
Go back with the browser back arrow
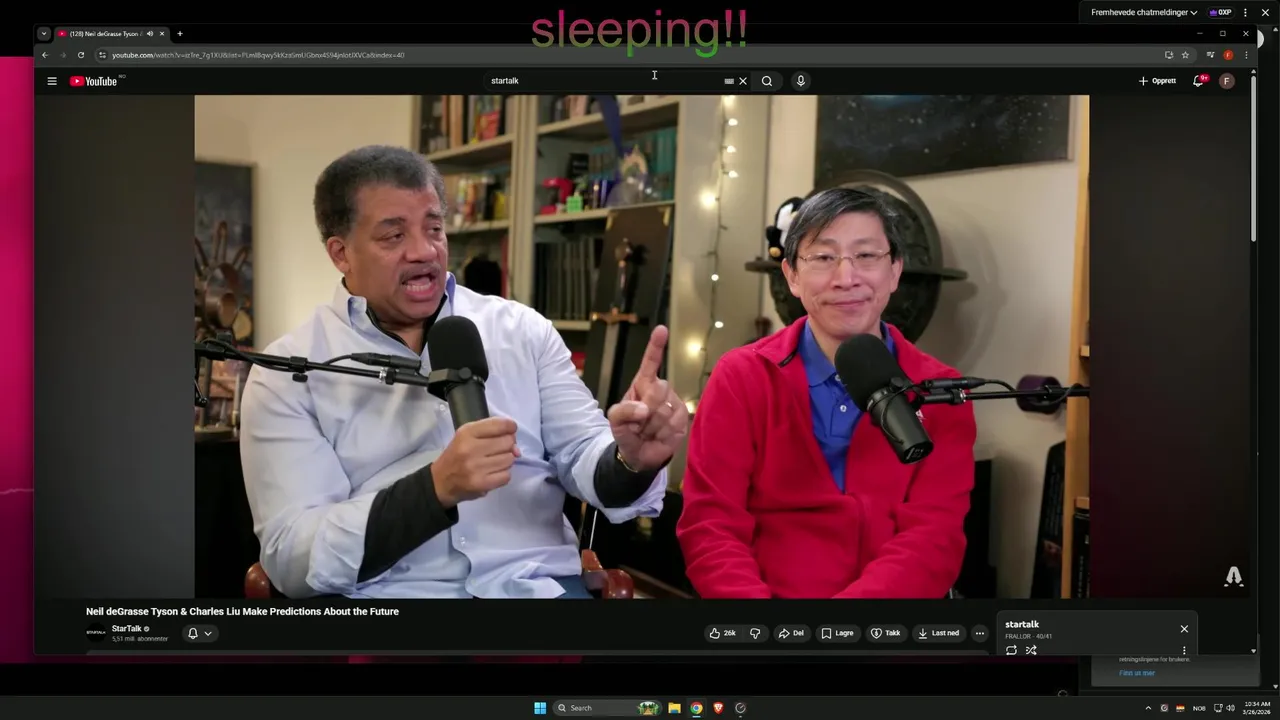(44, 55)
